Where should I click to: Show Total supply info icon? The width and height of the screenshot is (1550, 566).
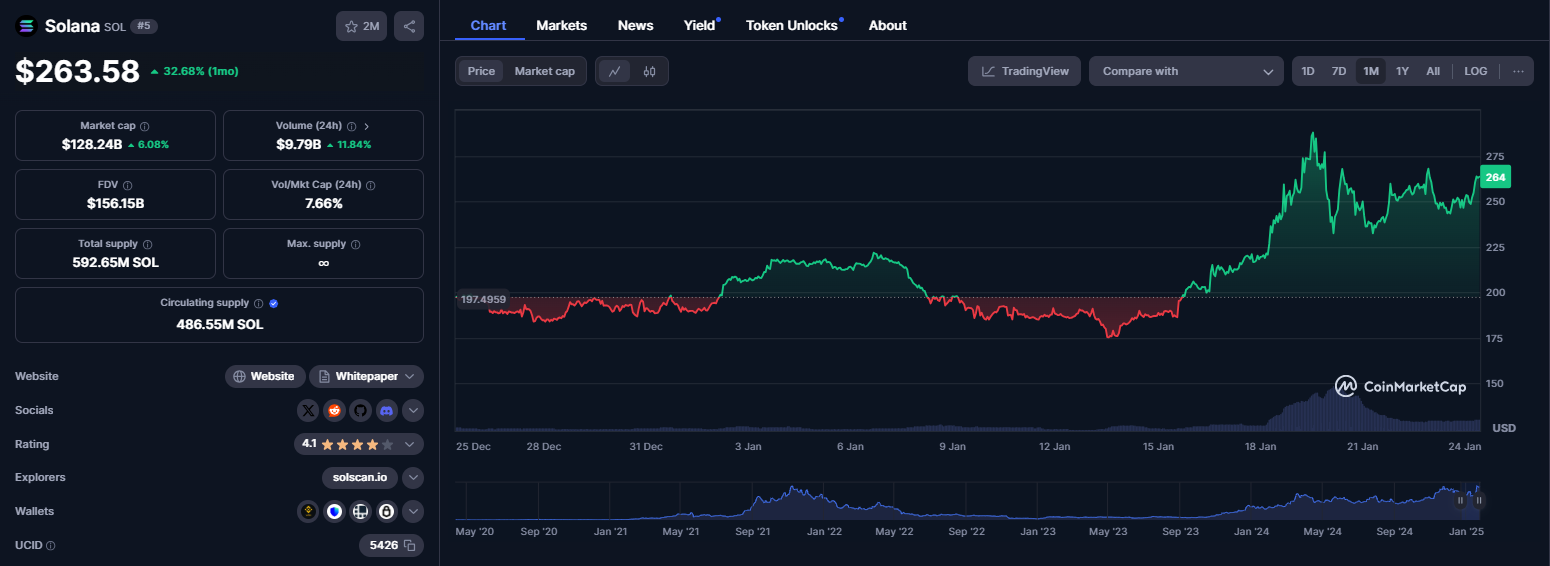pyautogui.click(x=148, y=244)
